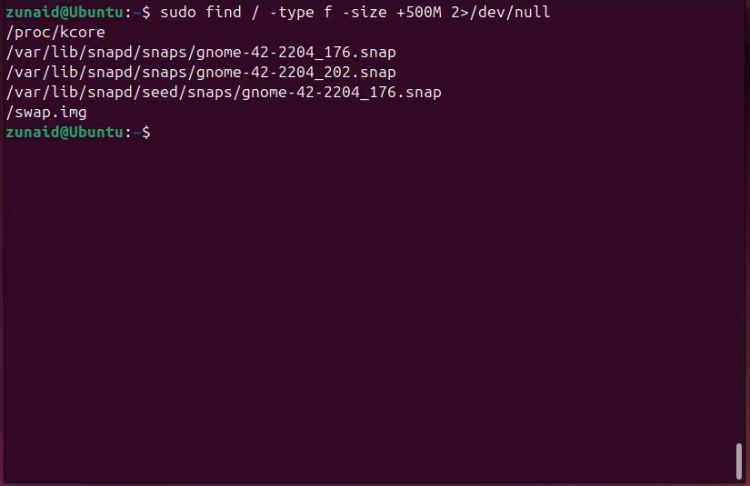Click the gnome-42-2204_202.snap output line
The image size is (750, 486).
pos(201,72)
